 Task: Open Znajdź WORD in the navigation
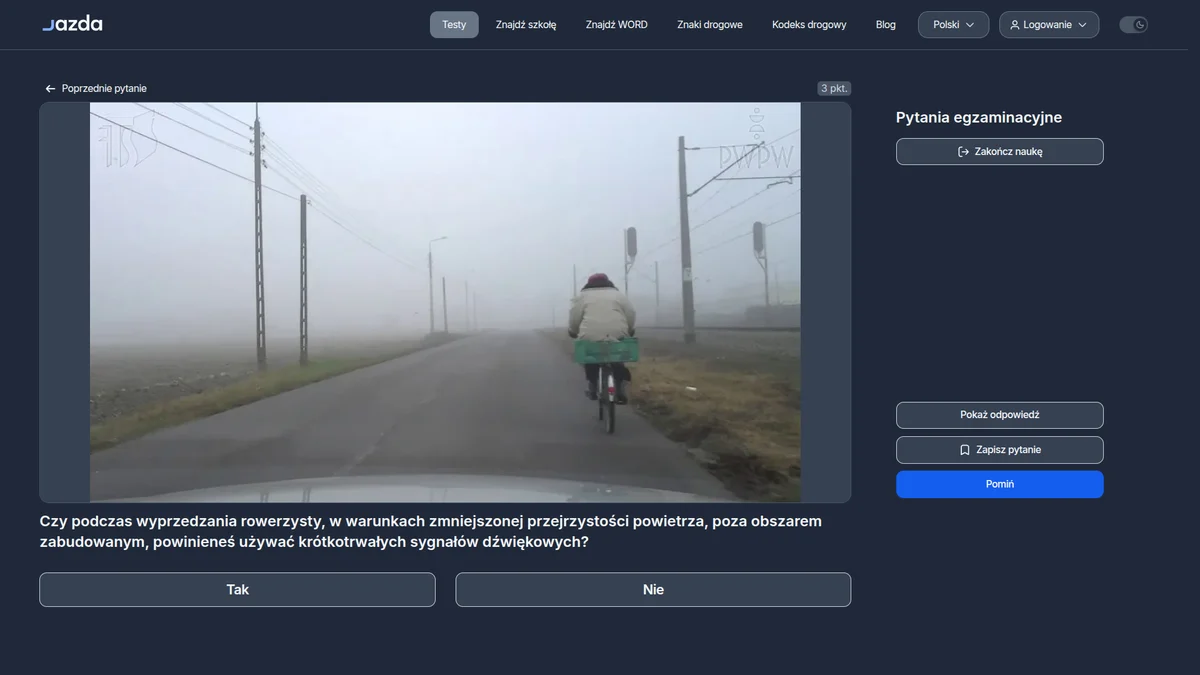click(617, 24)
